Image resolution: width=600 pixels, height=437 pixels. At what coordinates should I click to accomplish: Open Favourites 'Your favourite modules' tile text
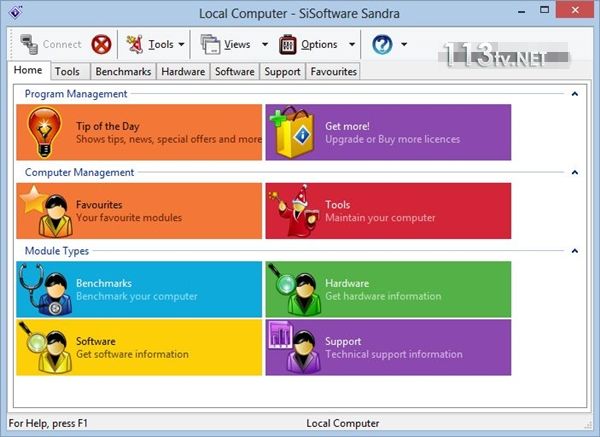point(129,211)
